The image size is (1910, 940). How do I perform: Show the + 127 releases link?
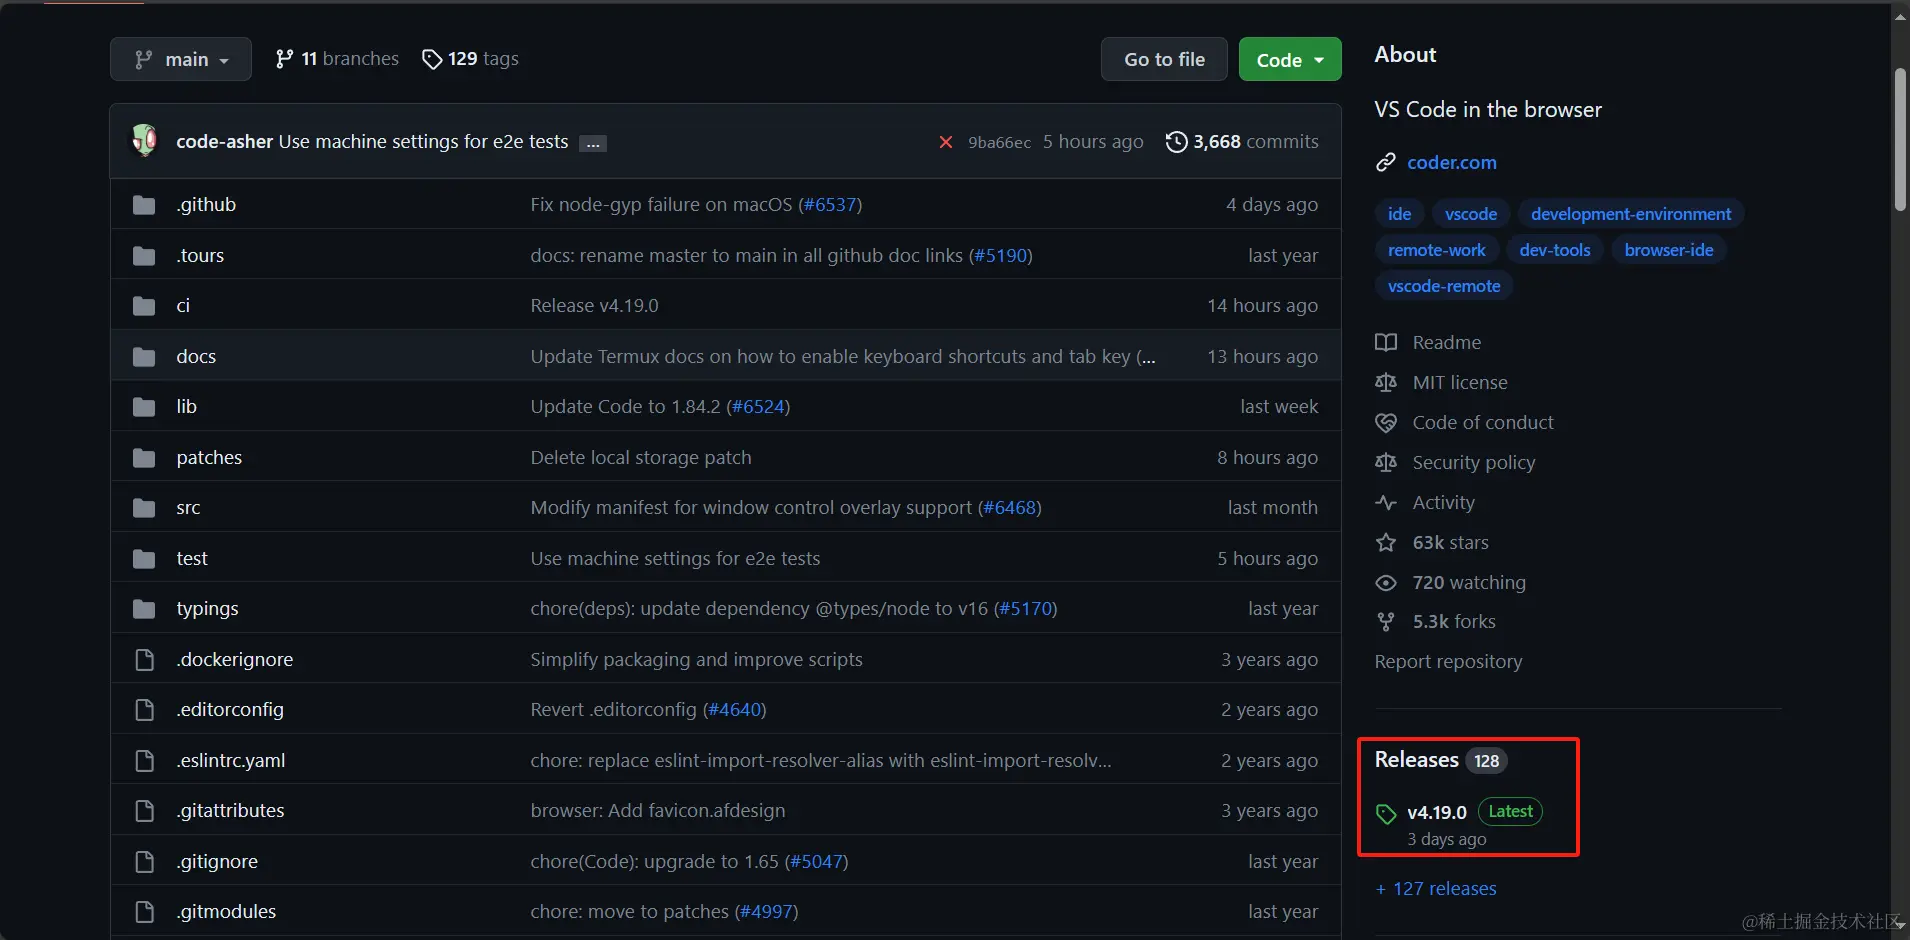coord(1436,889)
